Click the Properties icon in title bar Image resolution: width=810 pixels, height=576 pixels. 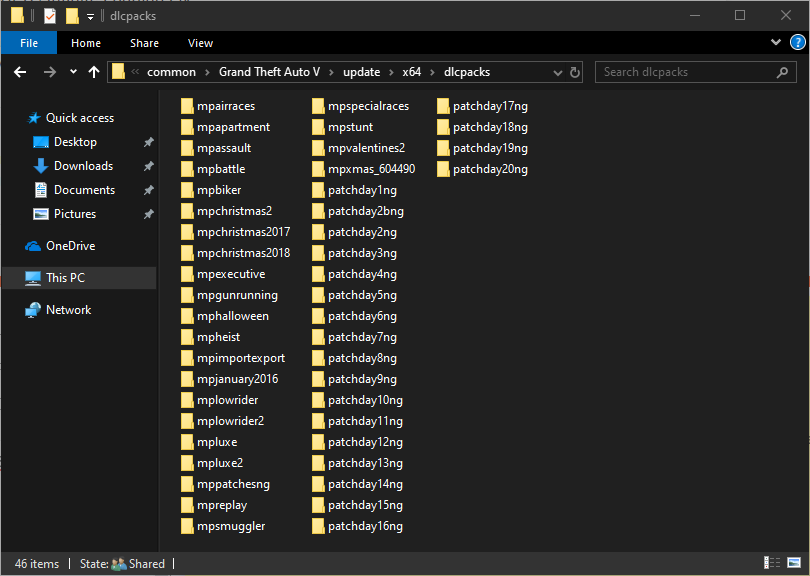(49, 16)
